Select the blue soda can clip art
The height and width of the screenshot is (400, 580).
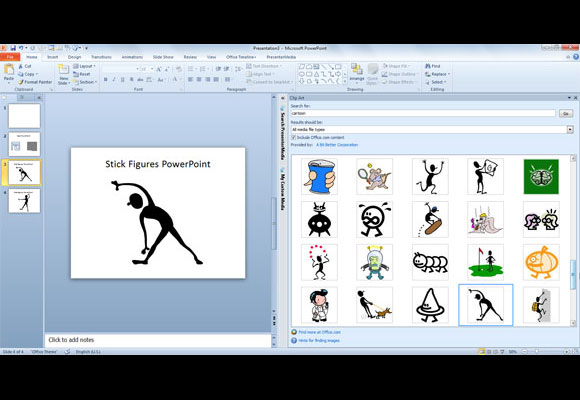coord(319,177)
